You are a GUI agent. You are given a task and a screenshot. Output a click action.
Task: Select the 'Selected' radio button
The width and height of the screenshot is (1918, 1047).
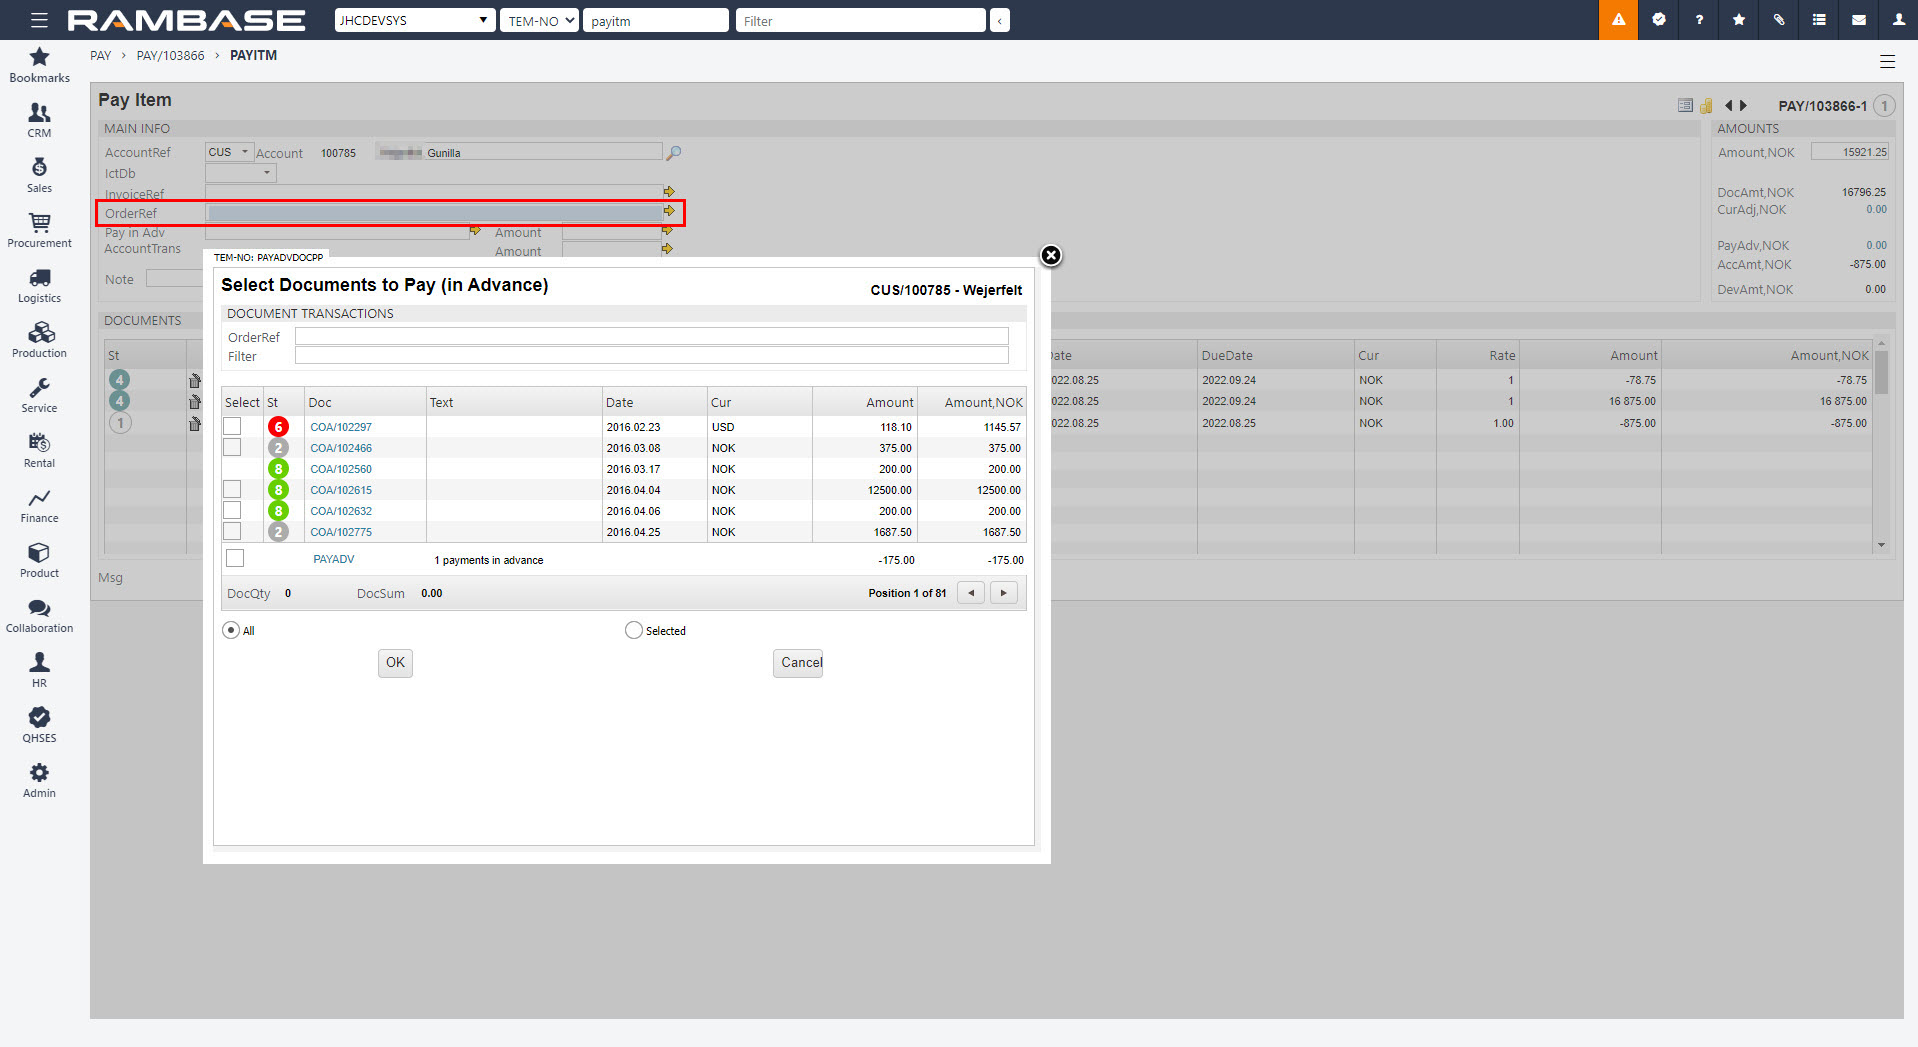[633, 631]
